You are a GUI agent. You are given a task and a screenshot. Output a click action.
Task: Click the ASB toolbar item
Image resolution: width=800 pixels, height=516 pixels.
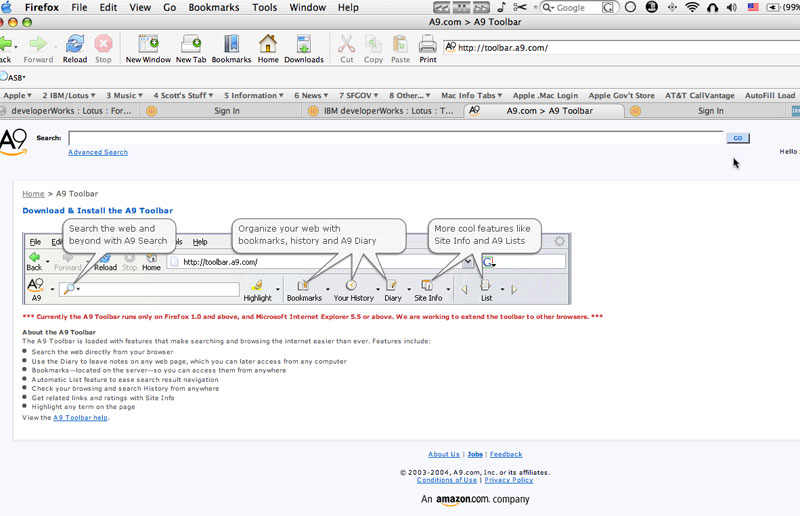[12, 77]
